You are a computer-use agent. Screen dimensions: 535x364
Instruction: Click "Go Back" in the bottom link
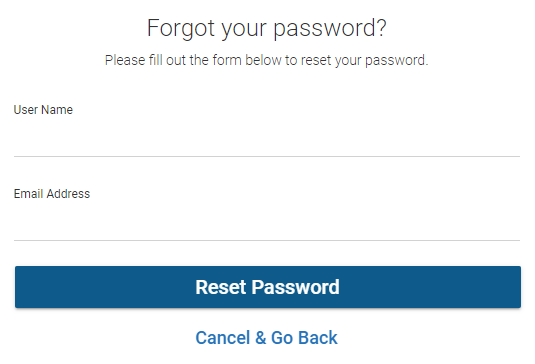coord(304,338)
